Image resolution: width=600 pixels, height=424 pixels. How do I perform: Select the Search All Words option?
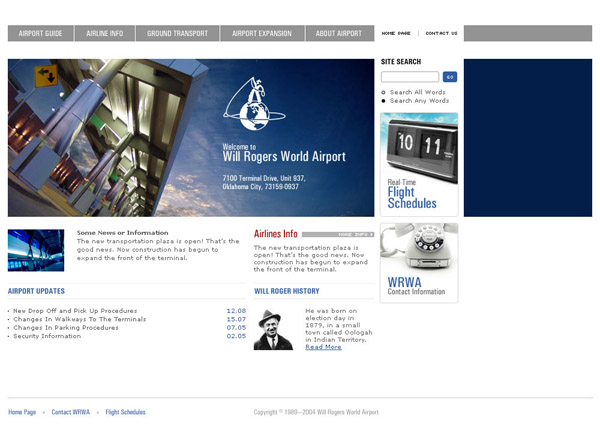[383, 92]
